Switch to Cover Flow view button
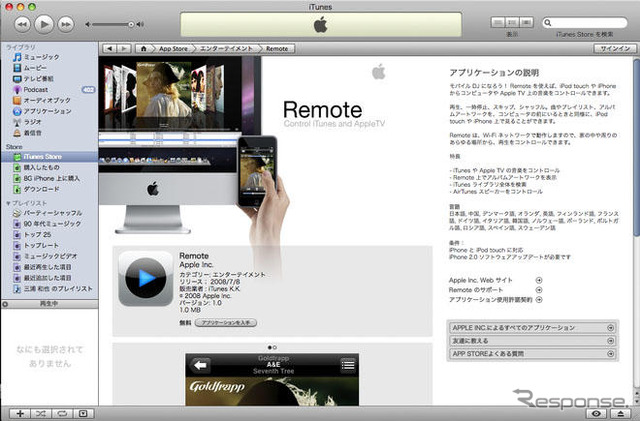This screenshot has width=640, height=421. tap(527, 22)
